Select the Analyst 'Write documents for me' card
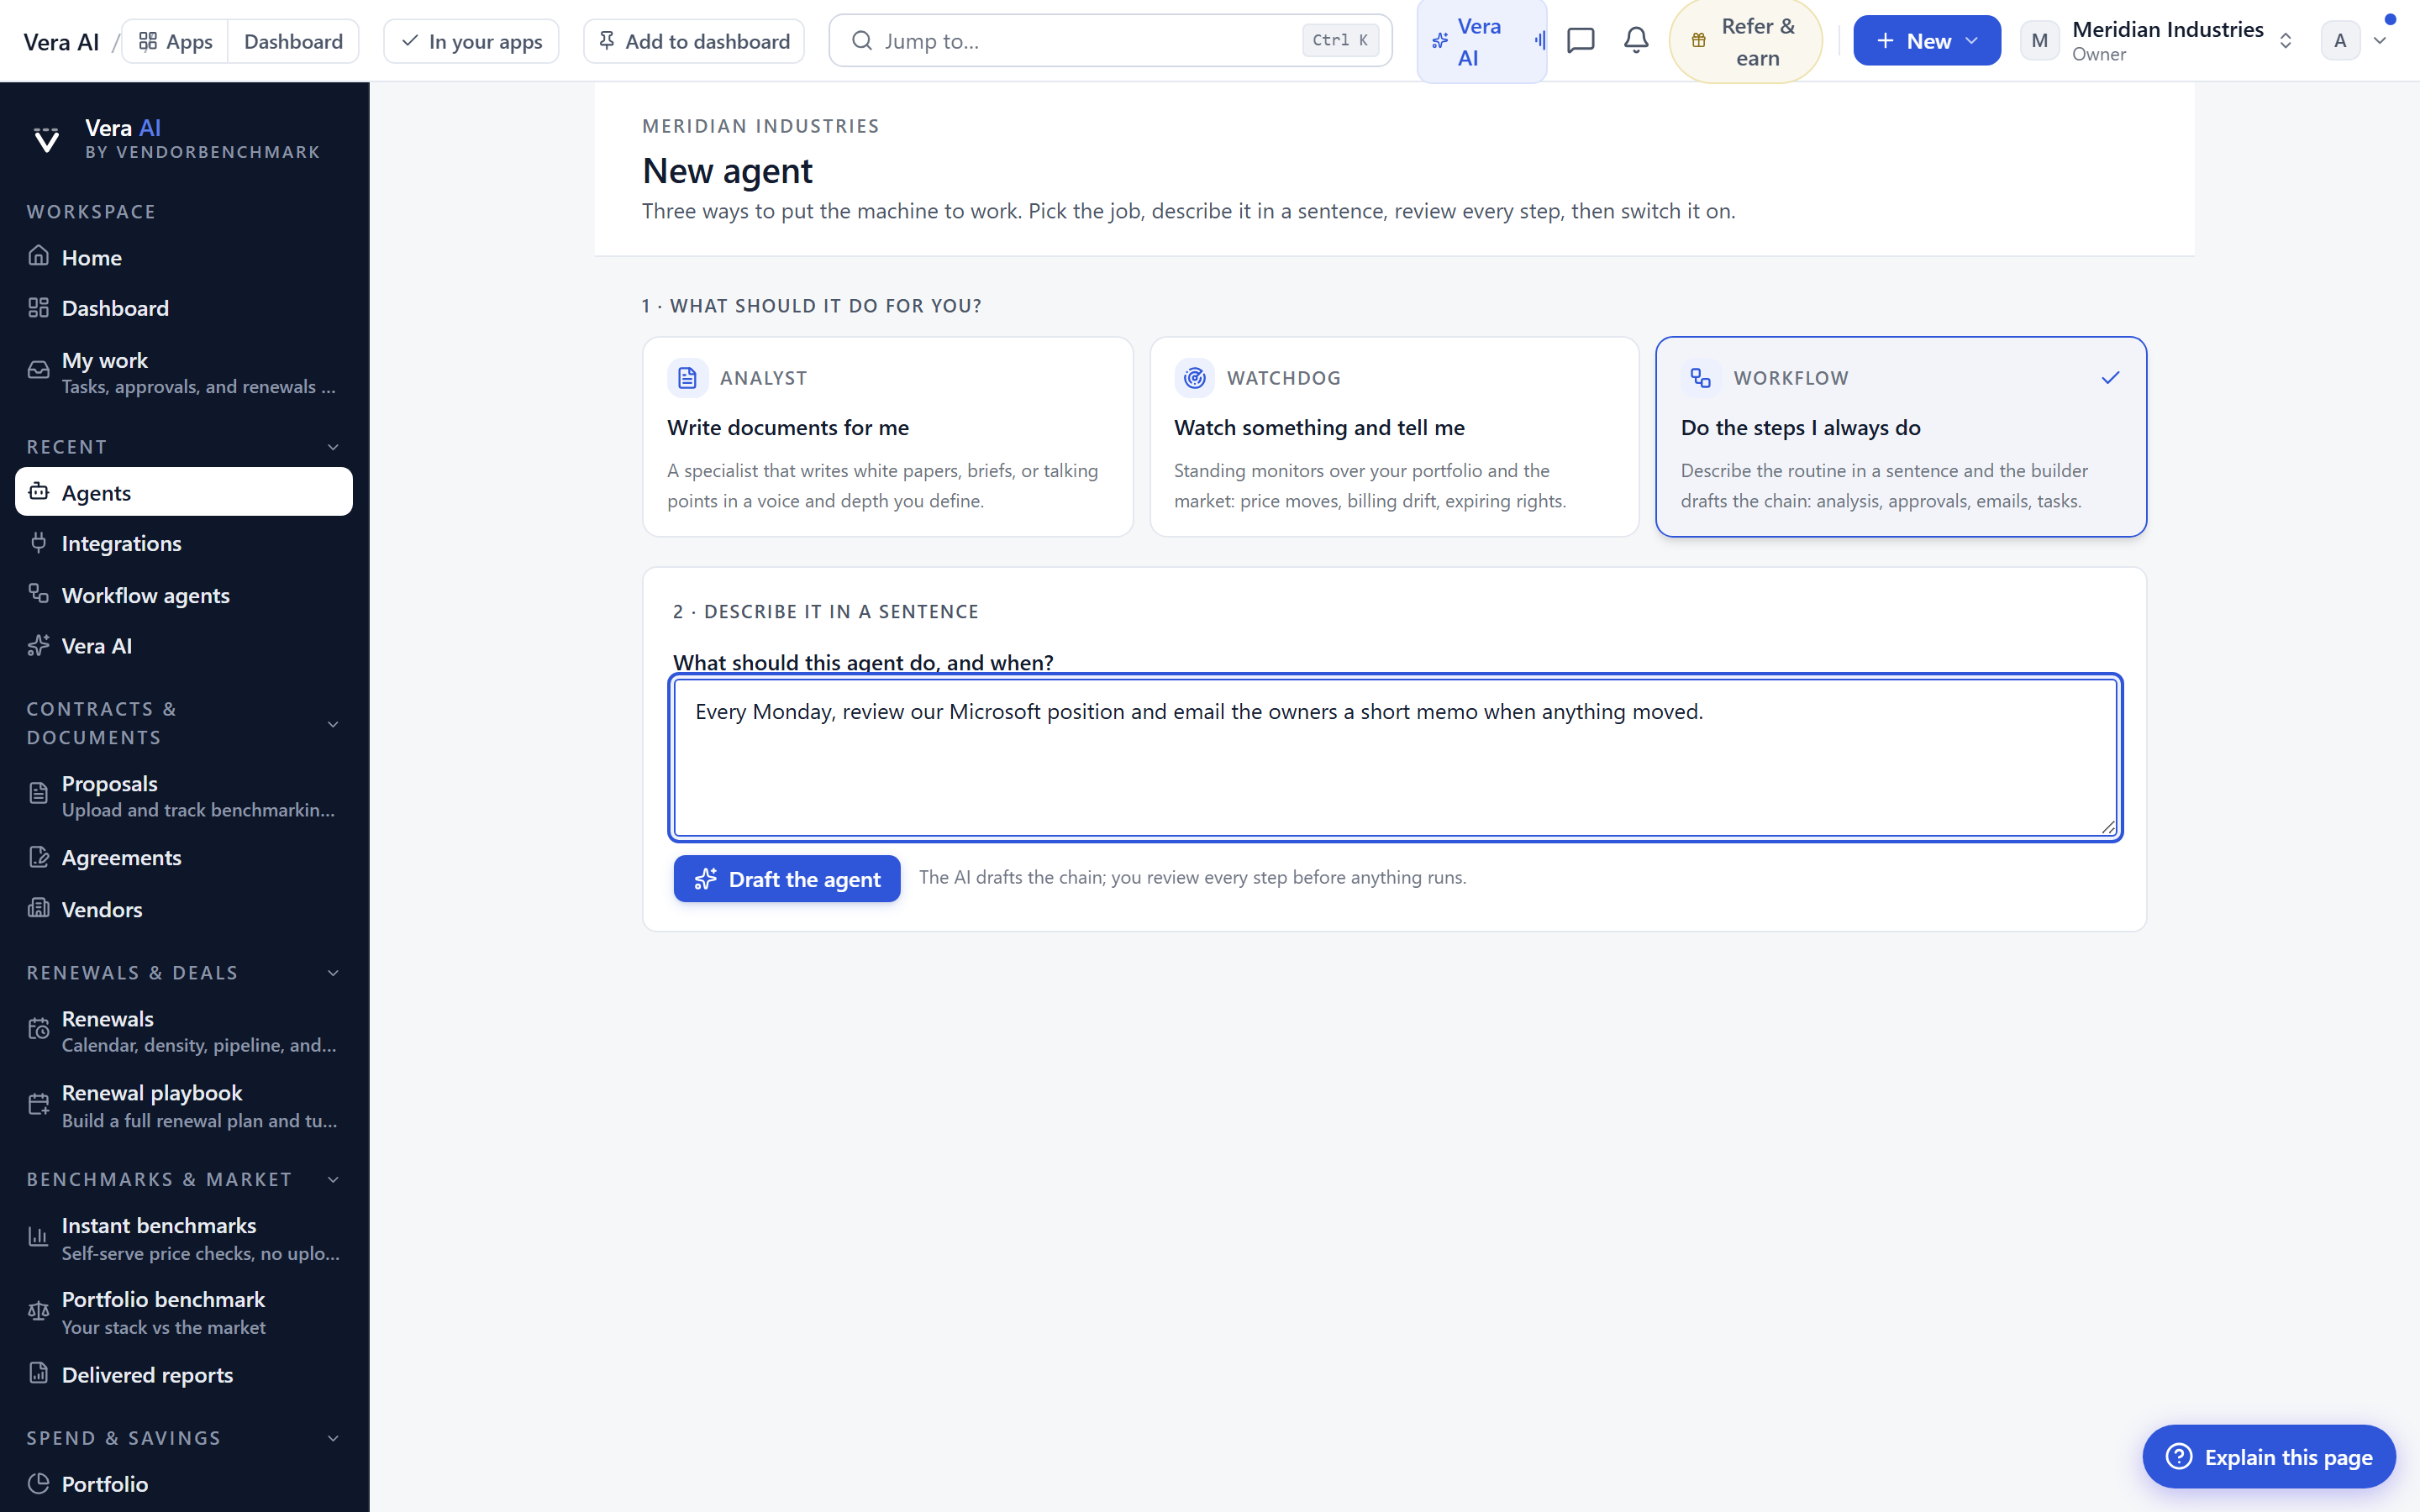 (x=887, y=437)
